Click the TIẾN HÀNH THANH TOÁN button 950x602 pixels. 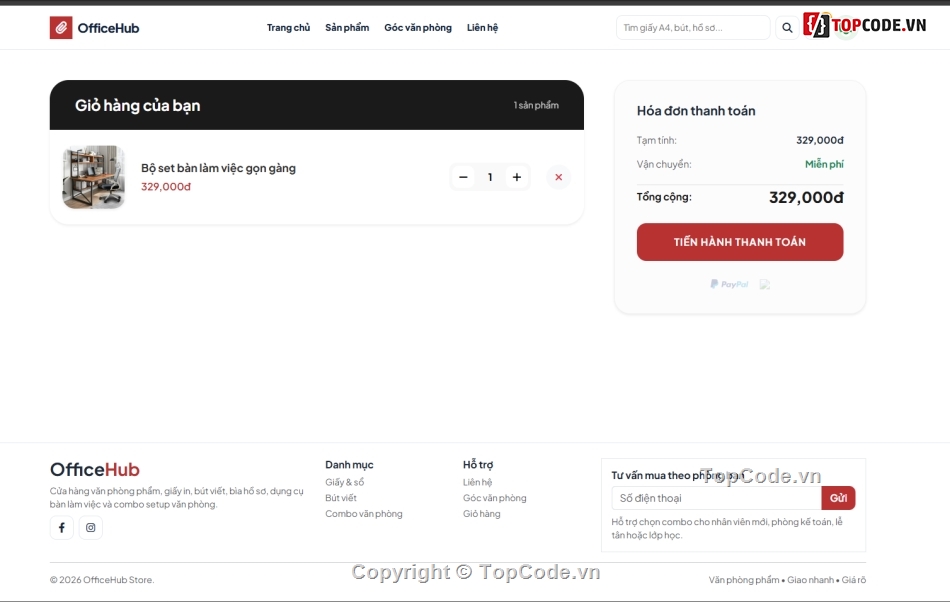click(740, 242)
